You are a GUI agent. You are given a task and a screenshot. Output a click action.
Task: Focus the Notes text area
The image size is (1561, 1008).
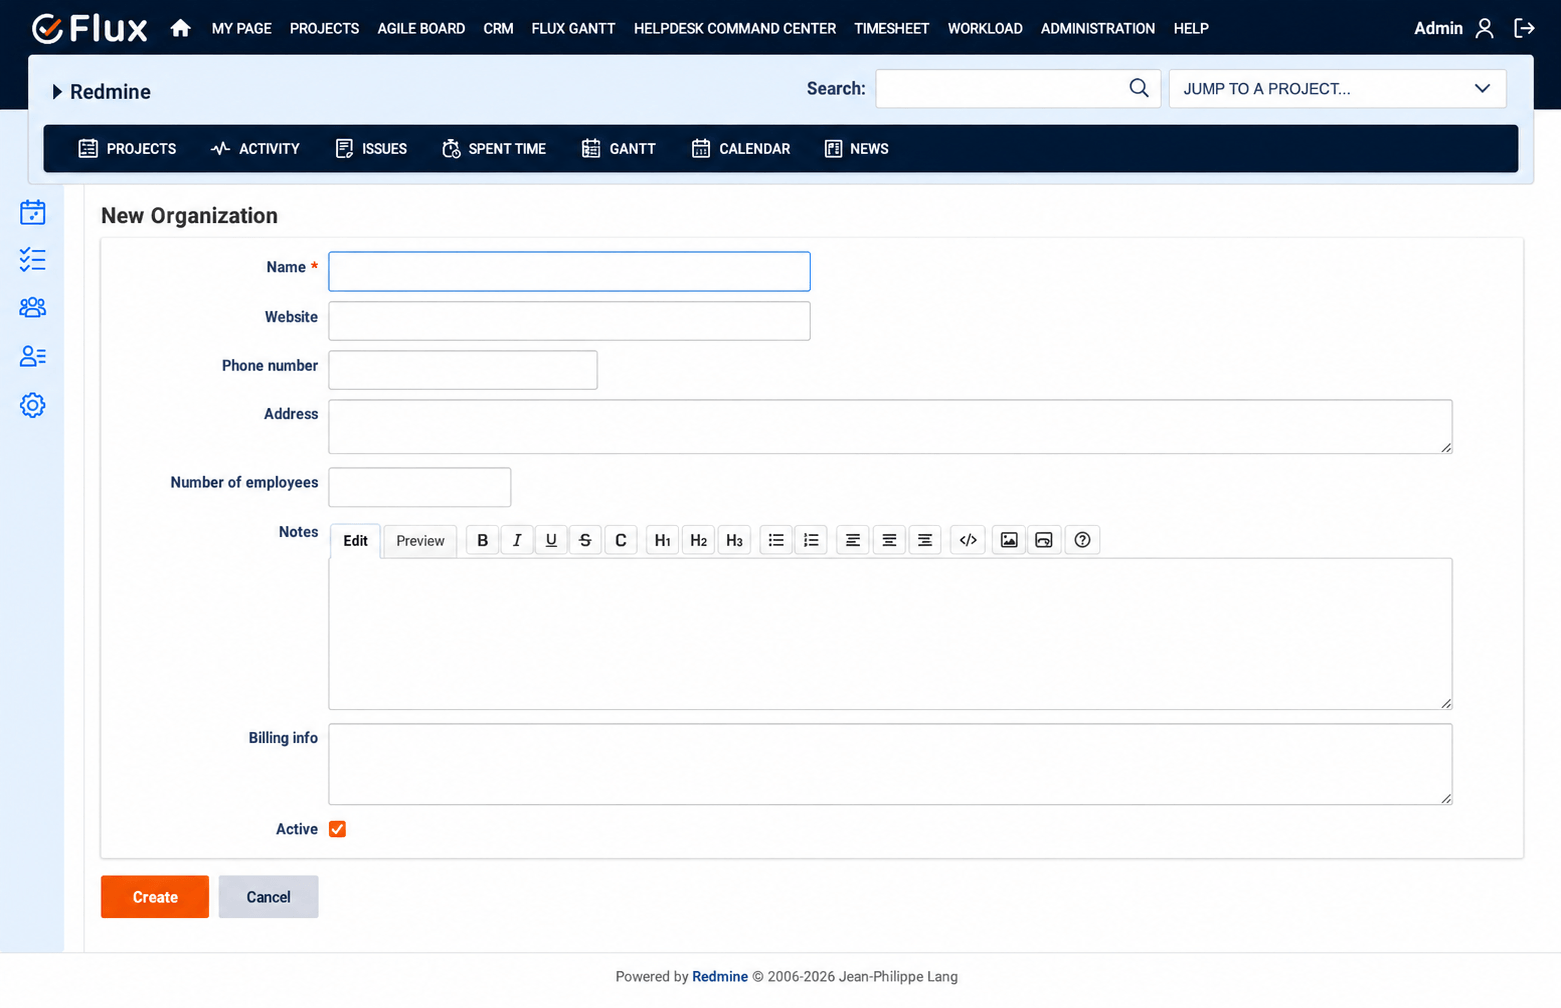[890, 634]
